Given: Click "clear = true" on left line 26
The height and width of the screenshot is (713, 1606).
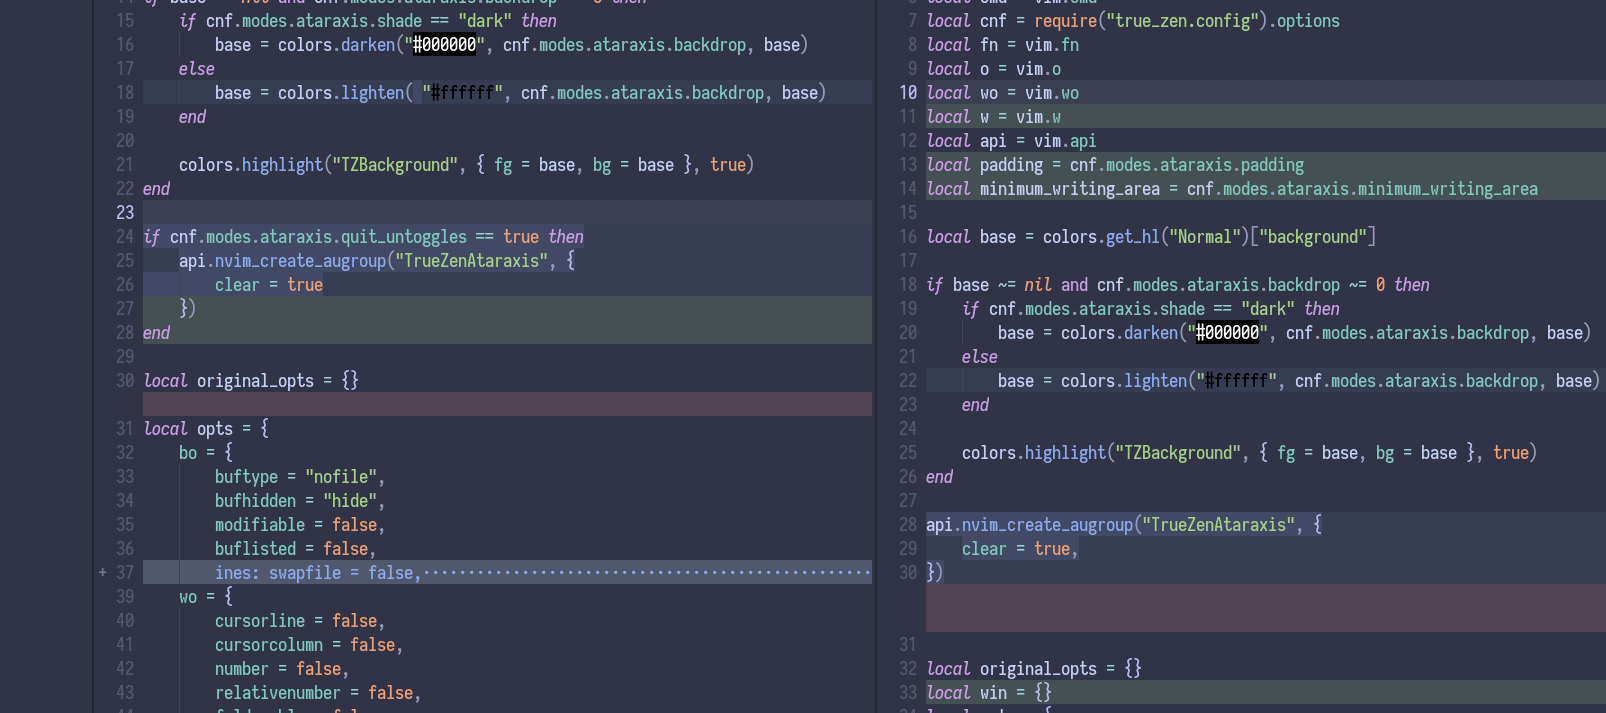Looking at the screenshot, I should [269, 285].
